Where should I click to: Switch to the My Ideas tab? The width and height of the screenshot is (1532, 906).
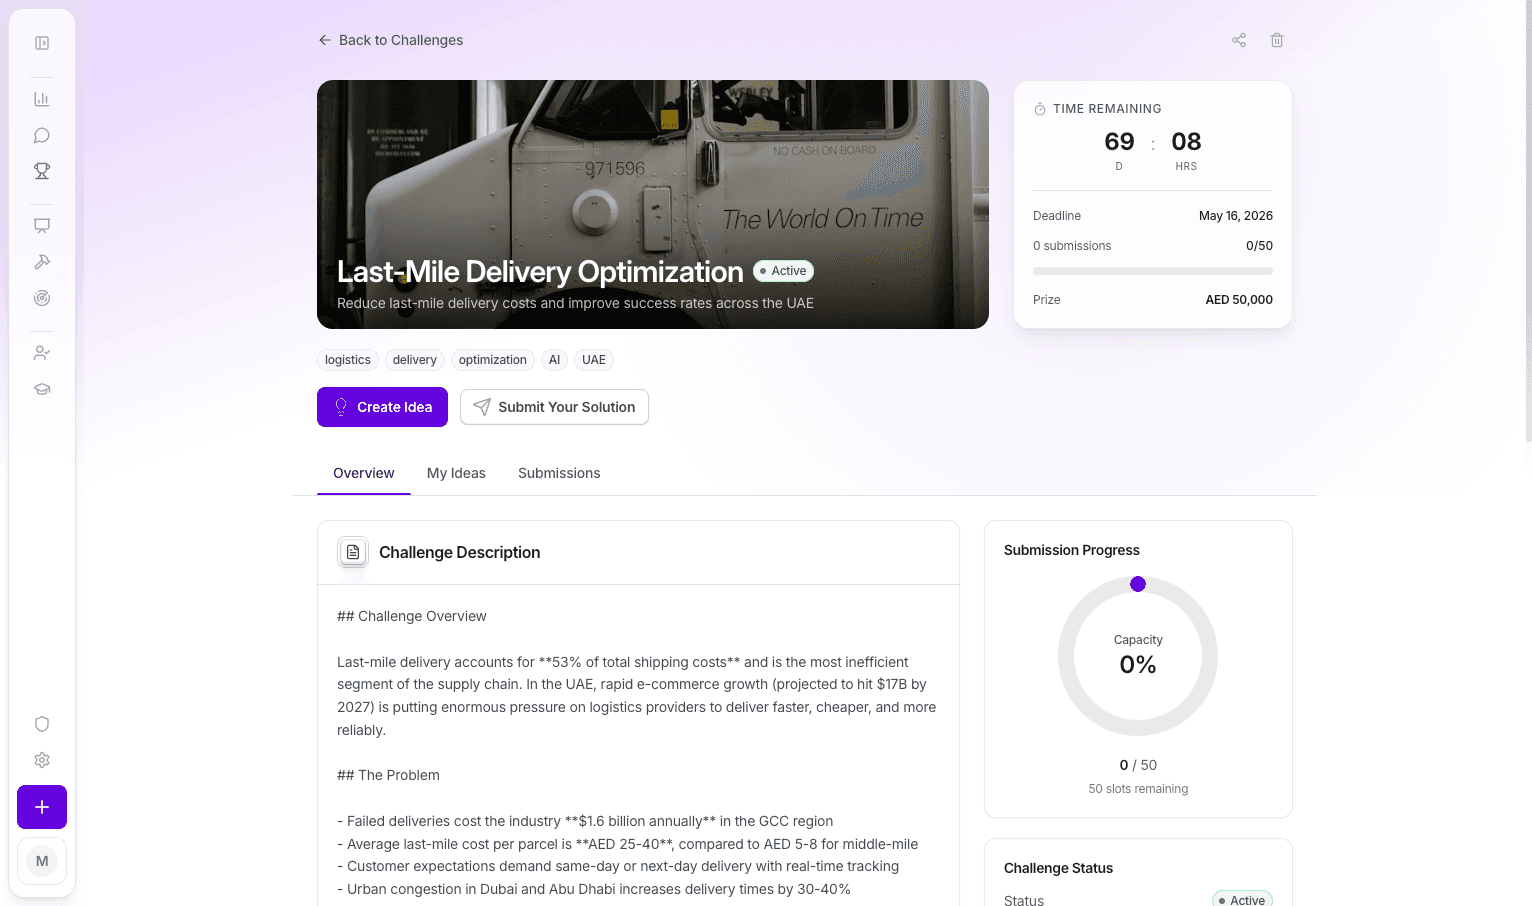click(x=456, y=473)
